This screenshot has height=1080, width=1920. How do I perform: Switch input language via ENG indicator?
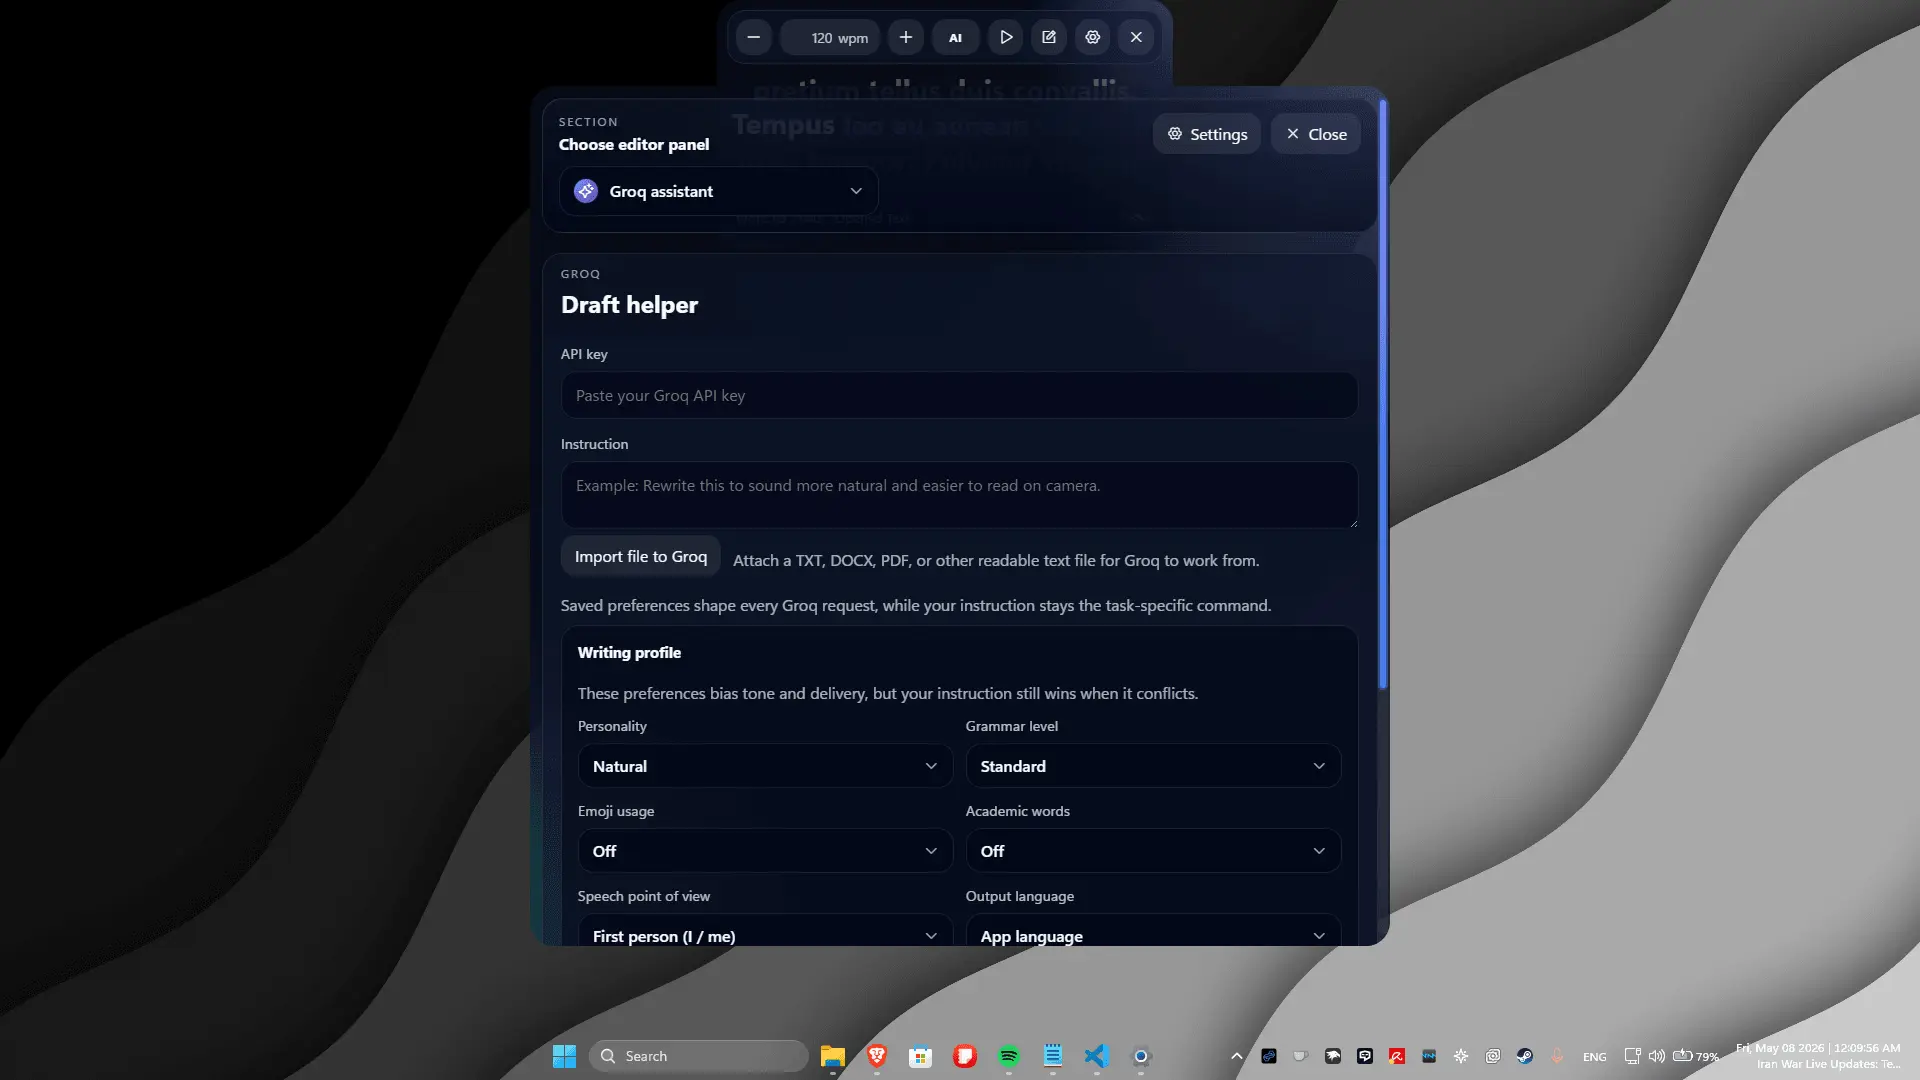click(1595, 1057)
